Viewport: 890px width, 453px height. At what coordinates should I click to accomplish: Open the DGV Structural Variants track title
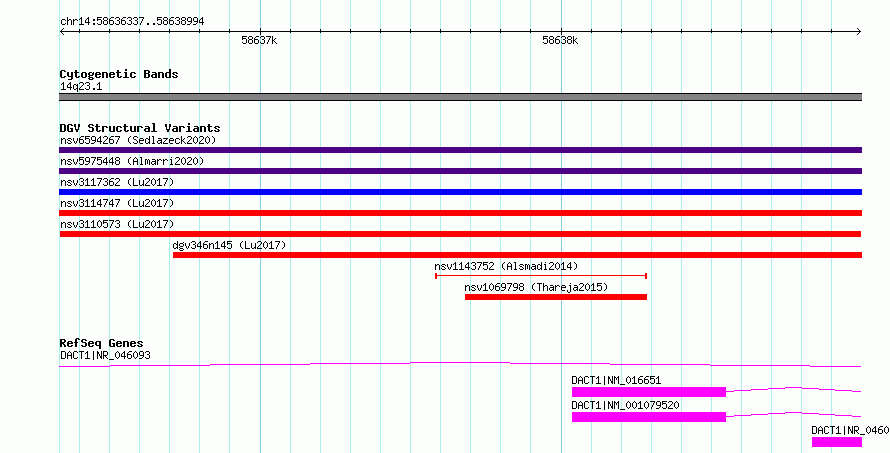(x=140, y=128)
